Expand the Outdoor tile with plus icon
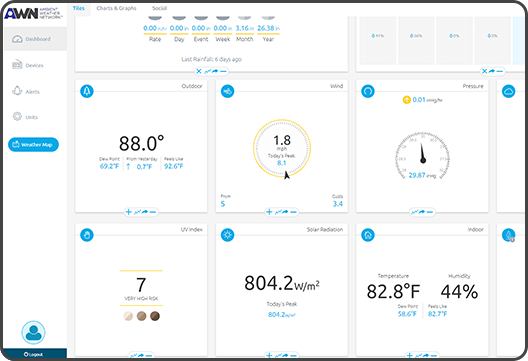The image size is (528, 361). click(x=128, y=212)
